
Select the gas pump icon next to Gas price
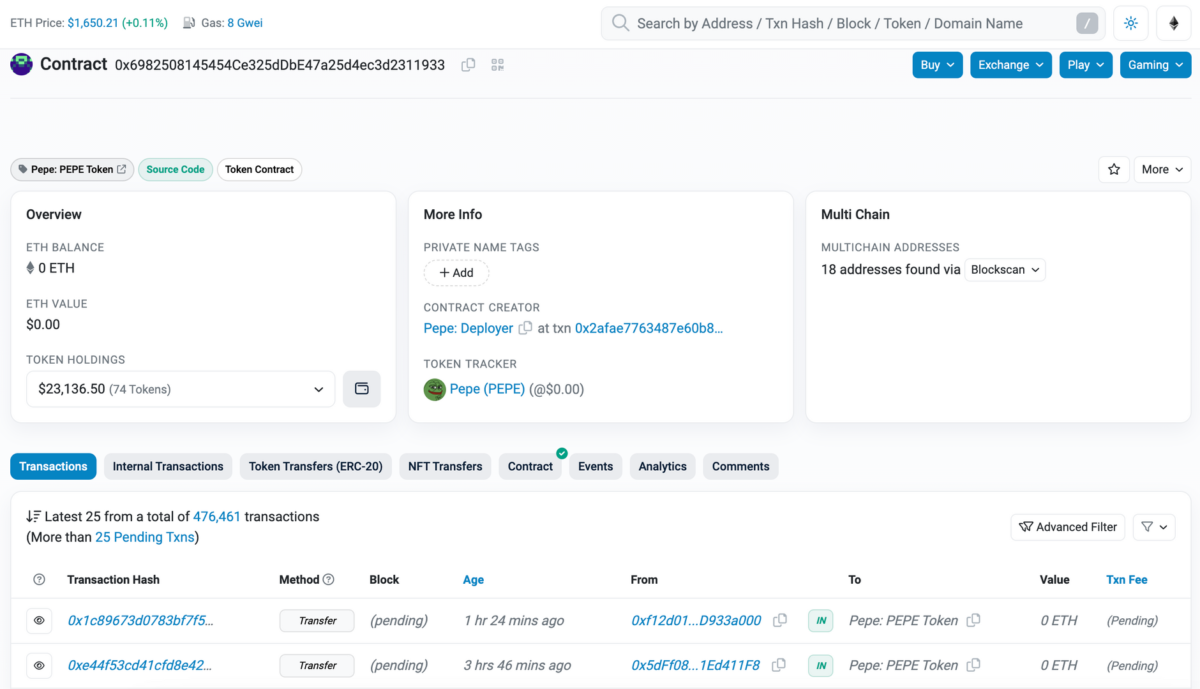coord(189,22)
